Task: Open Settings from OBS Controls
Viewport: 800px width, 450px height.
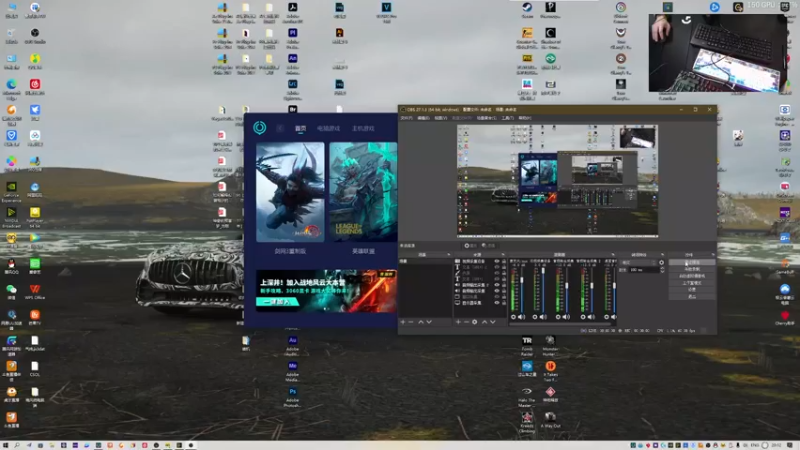Action: pyautogui.click(x=692, y=289)
